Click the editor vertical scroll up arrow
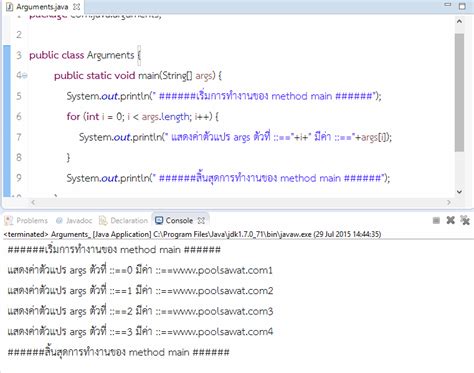This screenshot has height=373, width=474. pyautogui.click(x=459, y=21)
